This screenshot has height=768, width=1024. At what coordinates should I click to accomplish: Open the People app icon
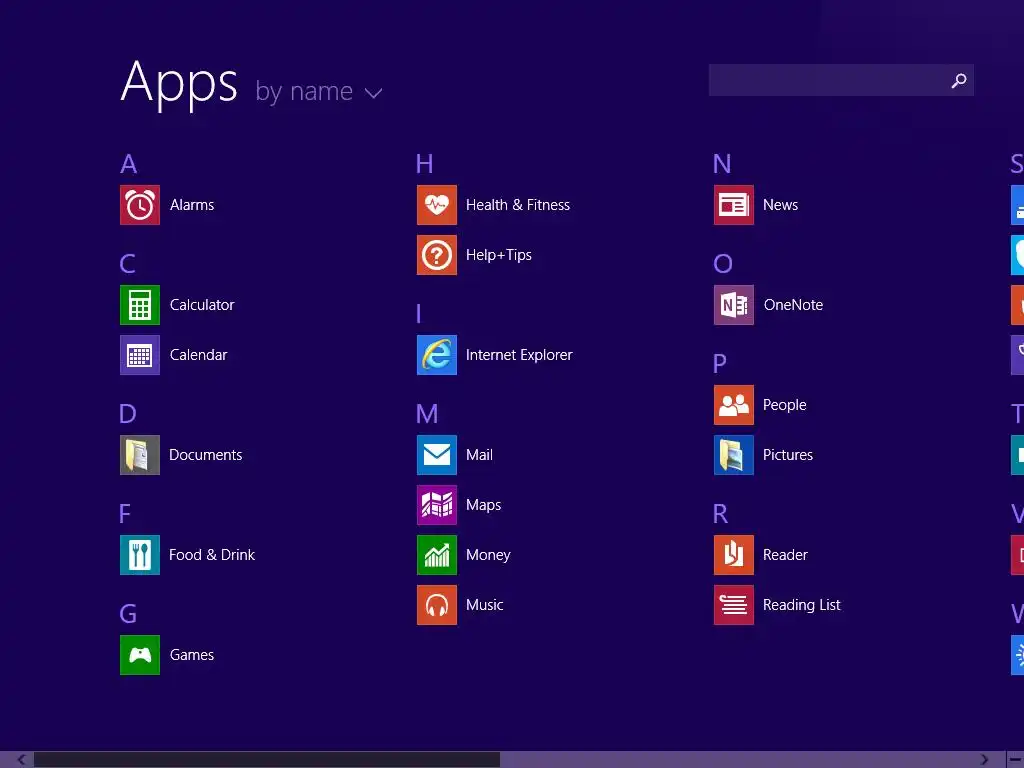point(734,405)
